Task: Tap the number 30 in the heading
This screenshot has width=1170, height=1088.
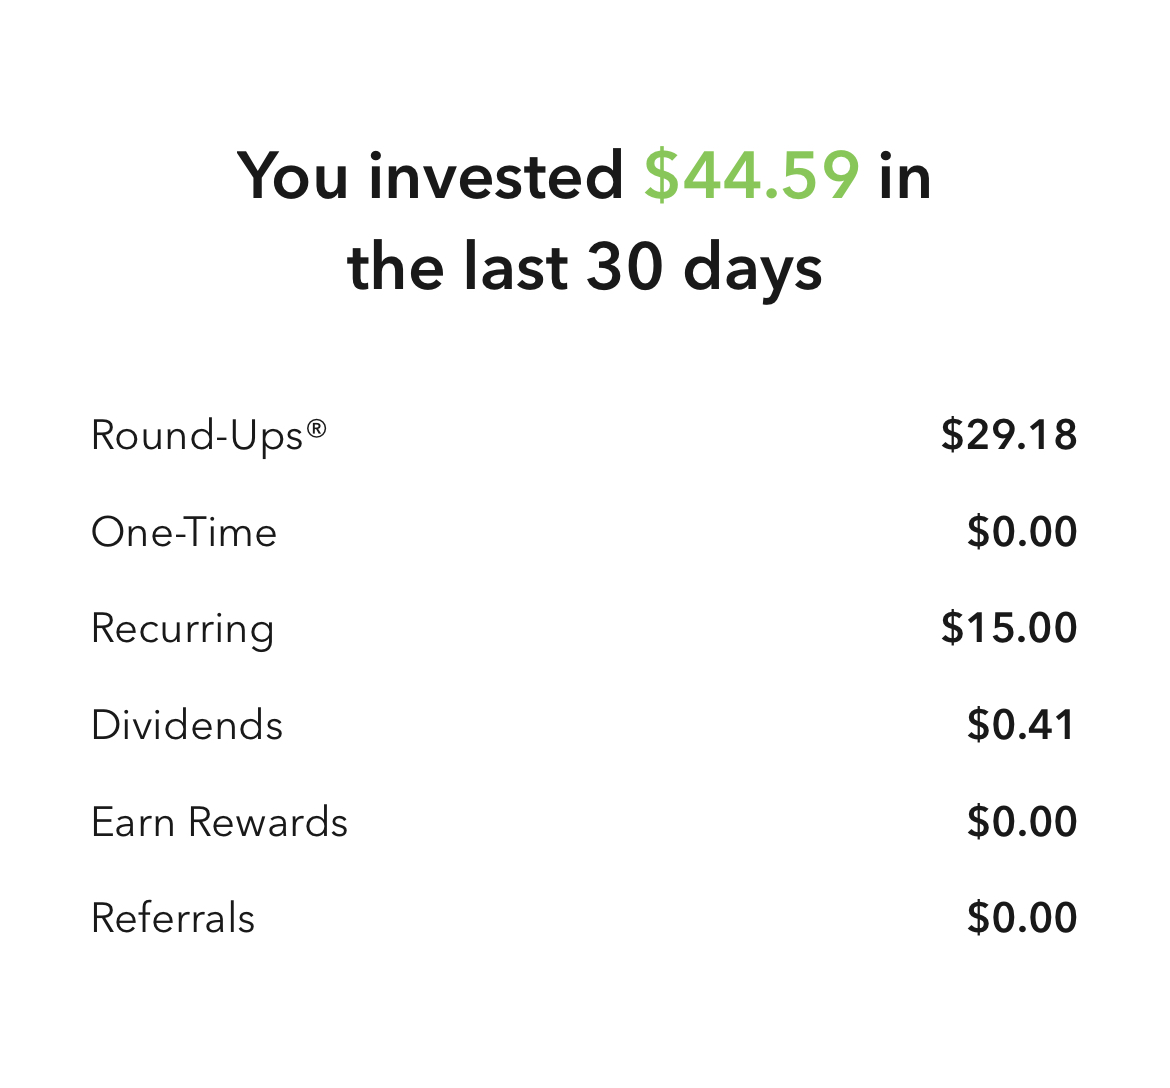Action: (625, 267)
